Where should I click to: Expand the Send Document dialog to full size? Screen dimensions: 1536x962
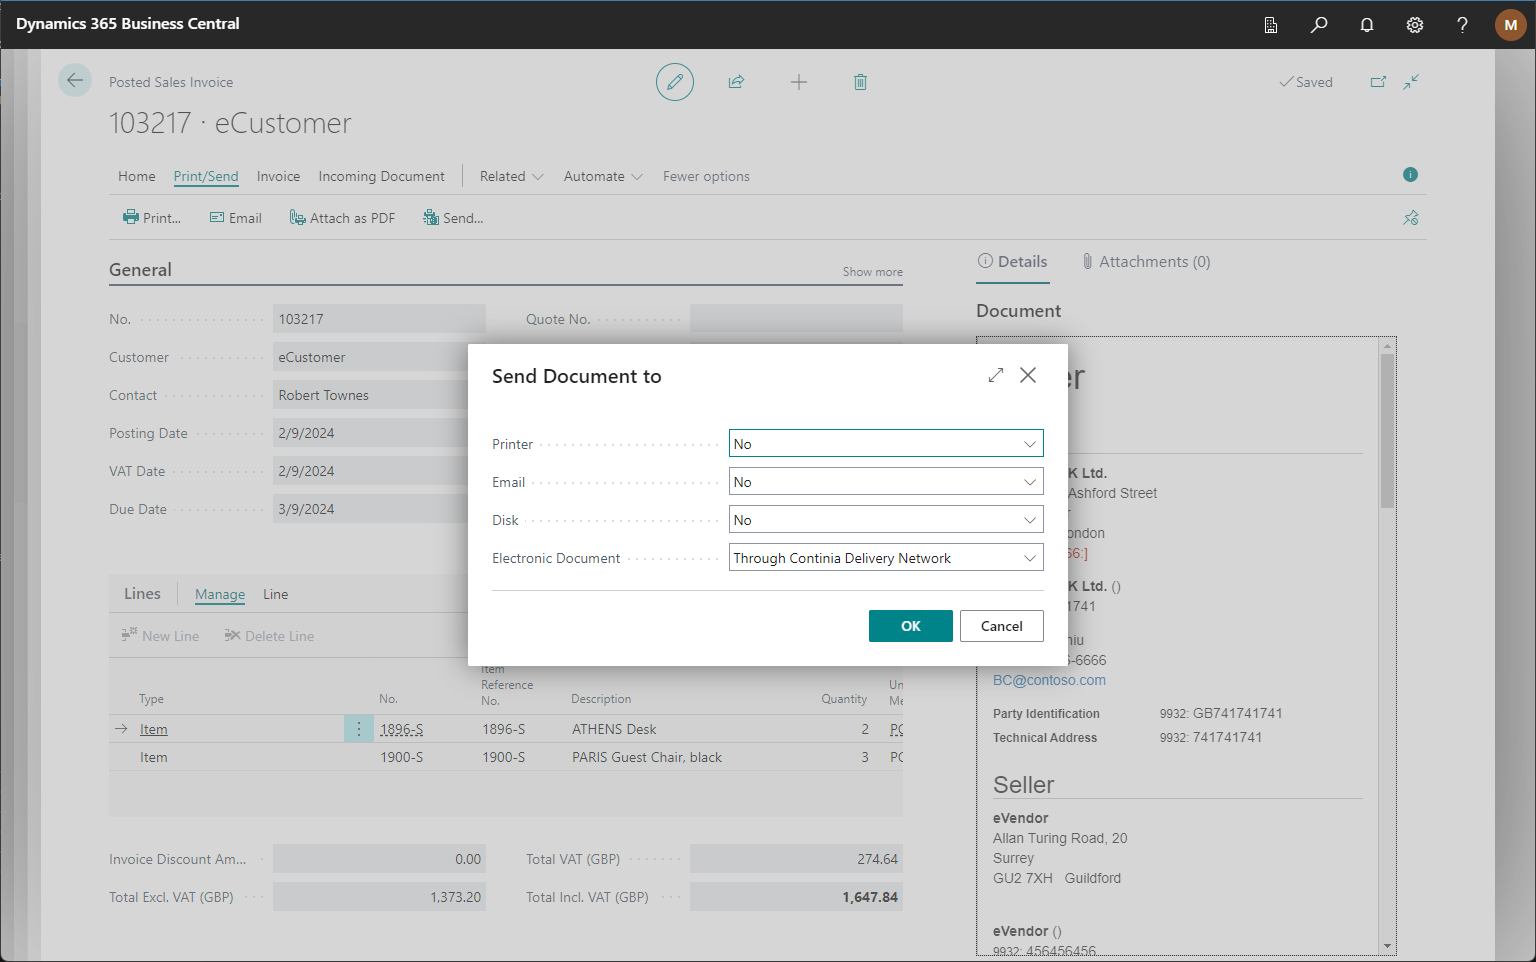(995, 375)
